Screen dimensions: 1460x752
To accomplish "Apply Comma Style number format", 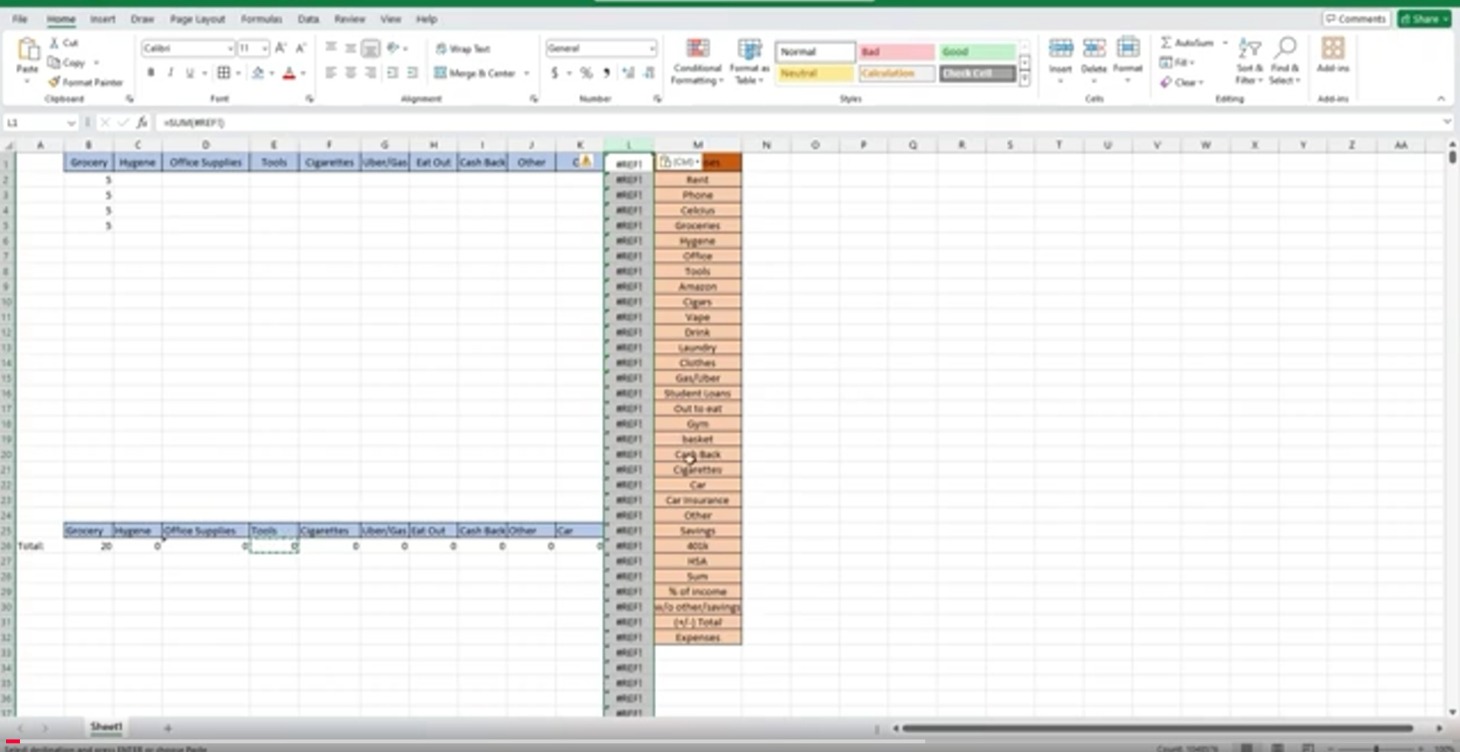I will click(x=606, y=73).
